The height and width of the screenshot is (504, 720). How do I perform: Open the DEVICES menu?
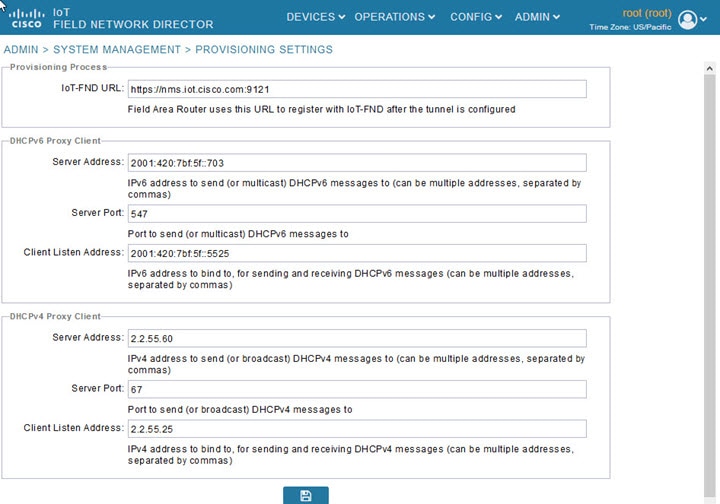315,17
